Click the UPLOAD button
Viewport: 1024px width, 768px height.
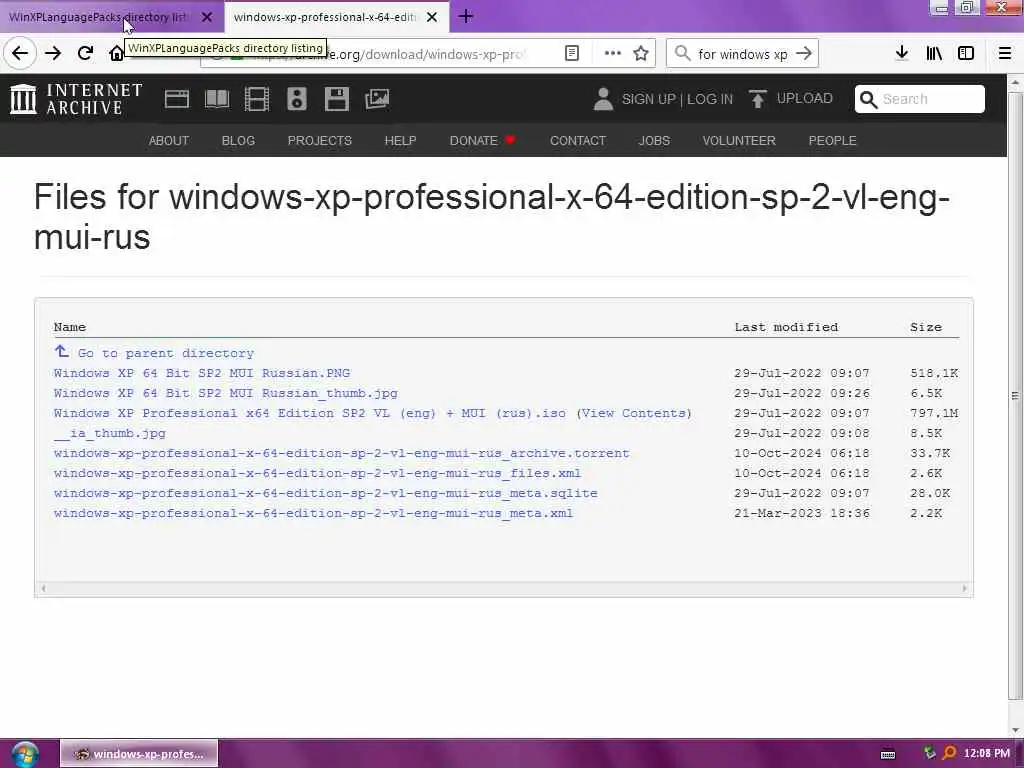point(790,99)
